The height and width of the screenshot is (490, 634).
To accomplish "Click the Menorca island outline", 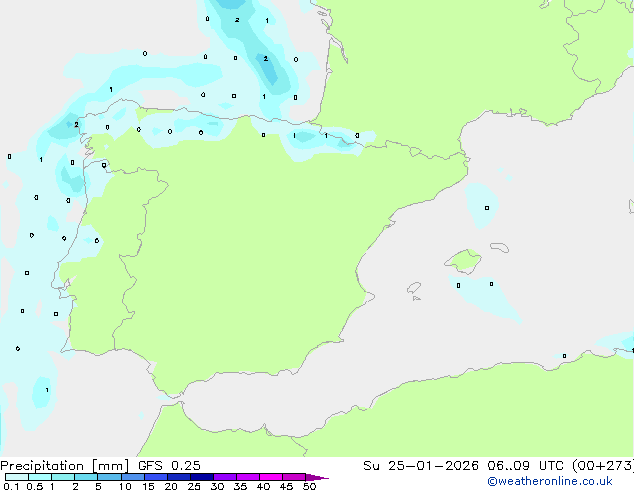I will point(499,247).
